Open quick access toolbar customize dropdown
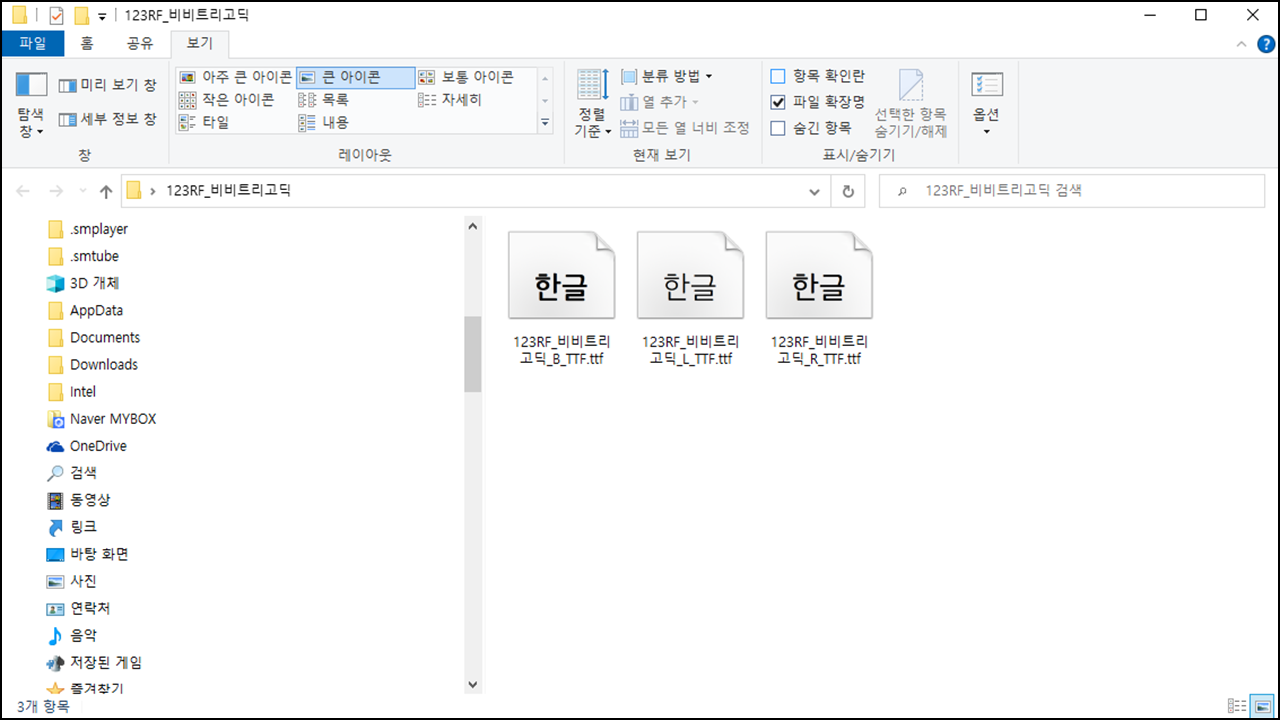 click(103, 16)
